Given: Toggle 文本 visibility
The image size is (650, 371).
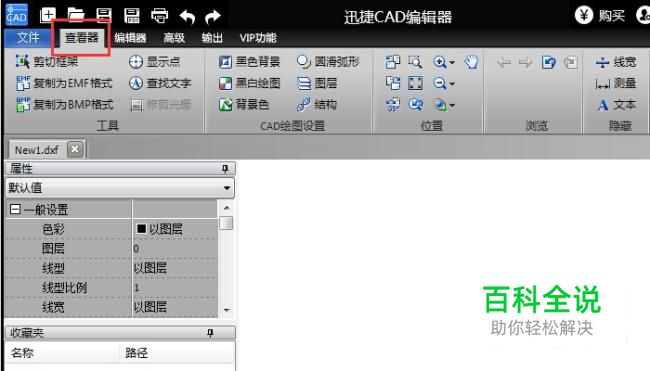Looking at the screenshot, I should pos(616,105).
